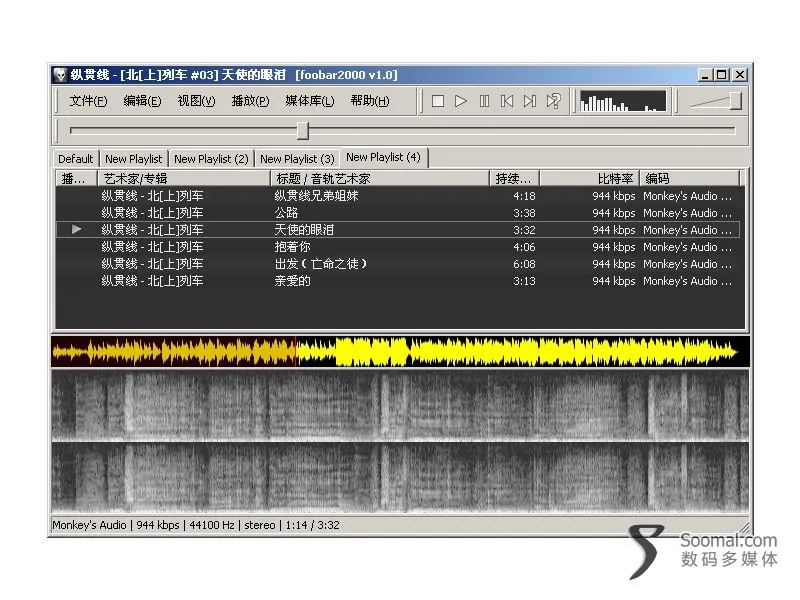Select the track 纵贯线兄弟姐妹
Viewport: 800px width, 600px height.
click(x=398, y=196)
